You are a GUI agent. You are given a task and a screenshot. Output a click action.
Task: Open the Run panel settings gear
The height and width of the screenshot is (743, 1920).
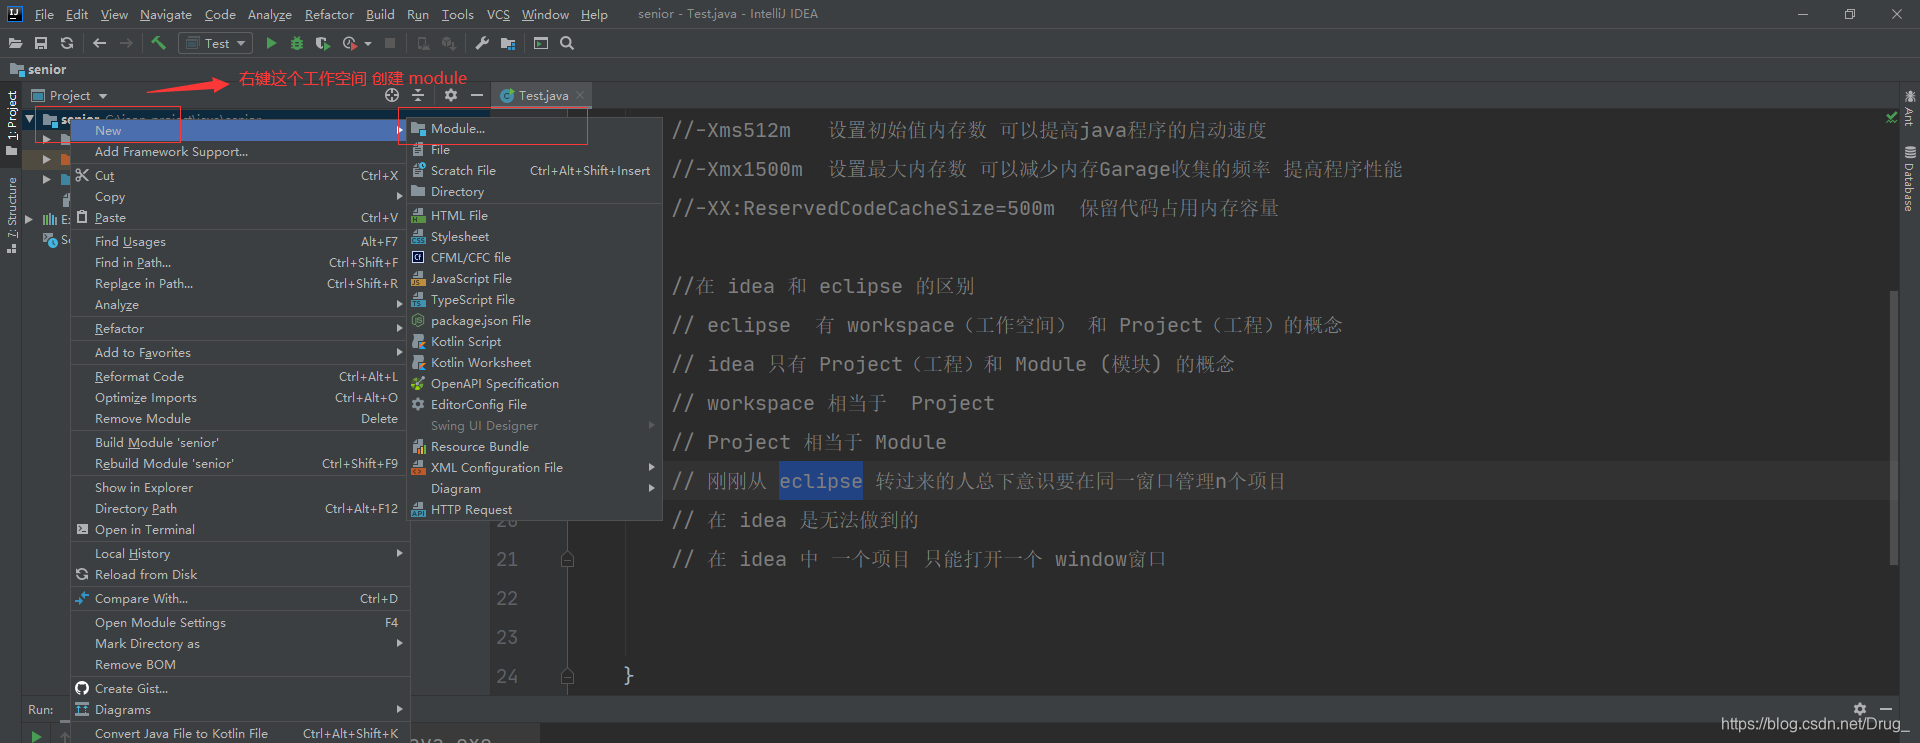point(1860,709)
